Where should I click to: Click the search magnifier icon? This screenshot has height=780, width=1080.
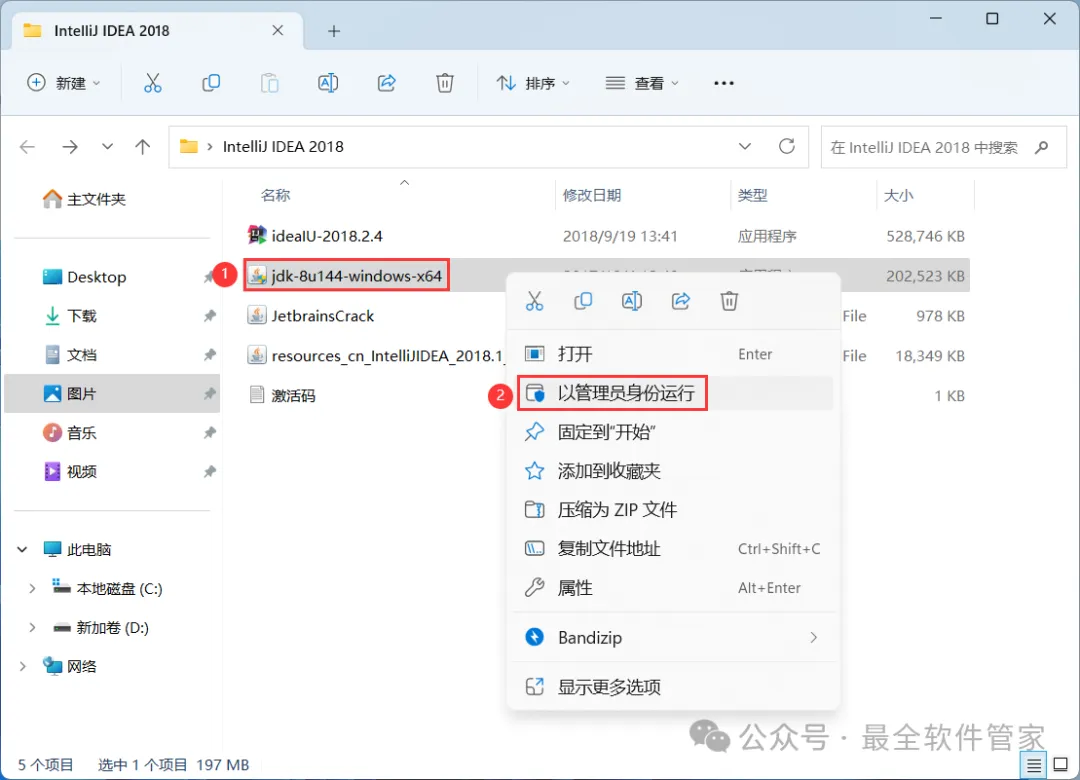click(1041, 147)
